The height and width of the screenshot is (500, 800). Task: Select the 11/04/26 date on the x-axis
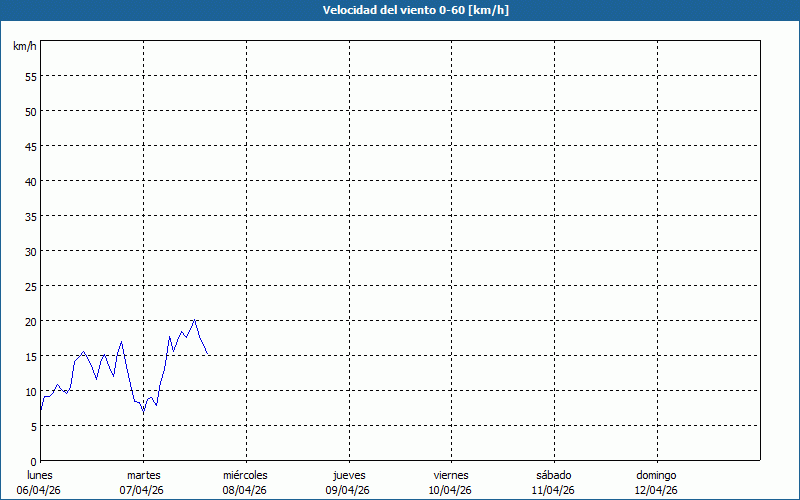tap(553, 490)
